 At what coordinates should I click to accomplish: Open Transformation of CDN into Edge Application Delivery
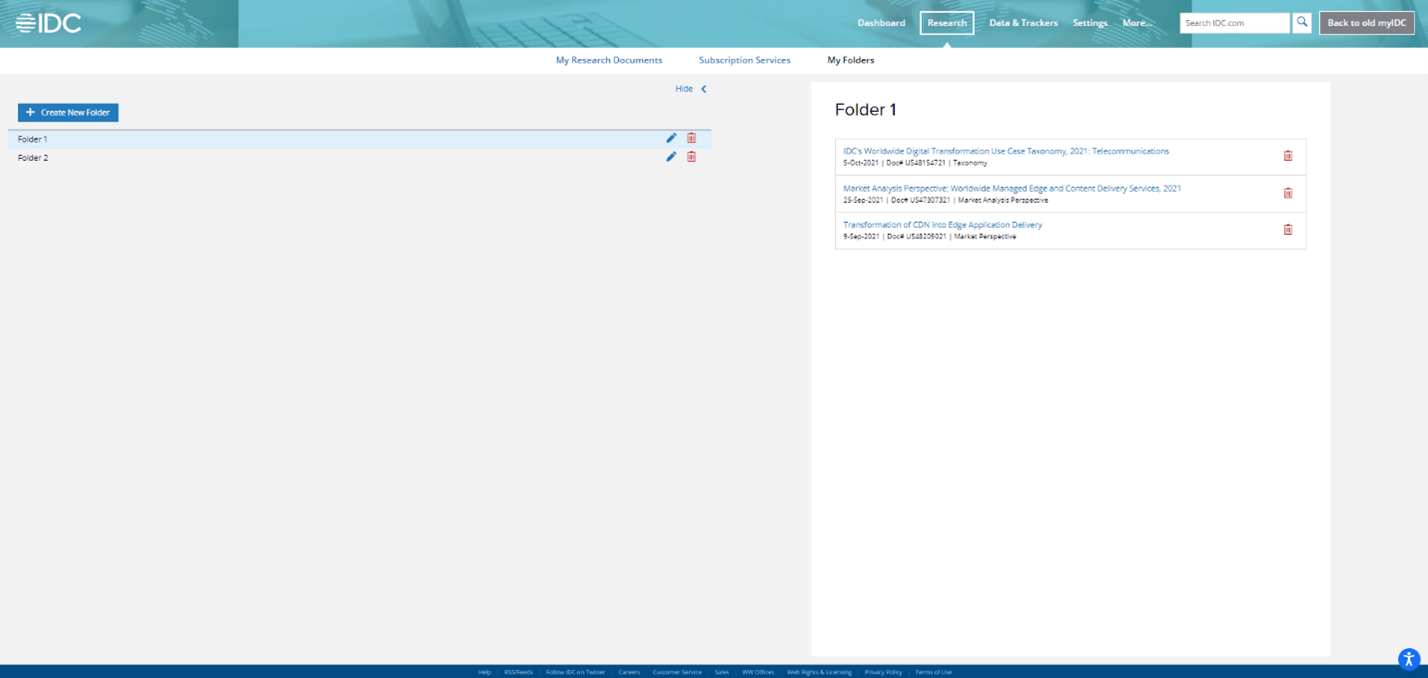tap(943, 225)
